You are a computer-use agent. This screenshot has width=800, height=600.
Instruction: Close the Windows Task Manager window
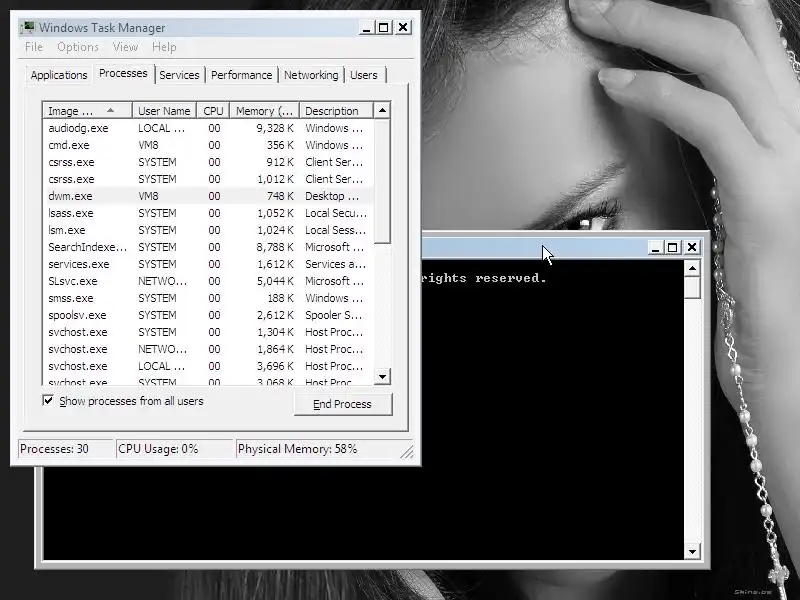click(x=403, y=28)
